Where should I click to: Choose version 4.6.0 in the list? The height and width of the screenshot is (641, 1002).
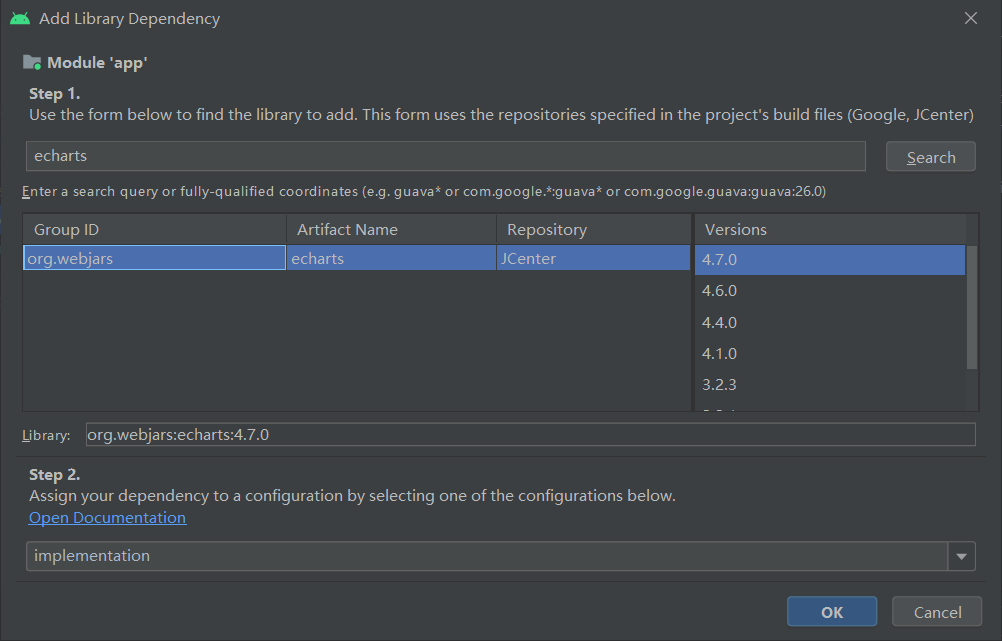point(829,291)
